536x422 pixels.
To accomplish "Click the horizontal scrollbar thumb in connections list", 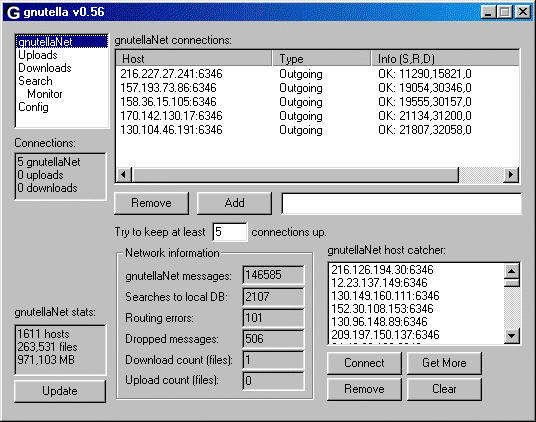I will pos(295,175).
